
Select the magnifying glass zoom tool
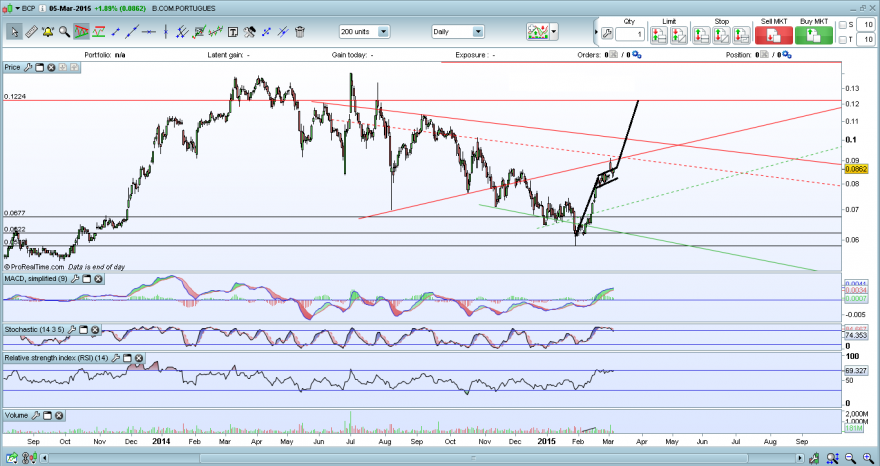[x=65, y=32]
